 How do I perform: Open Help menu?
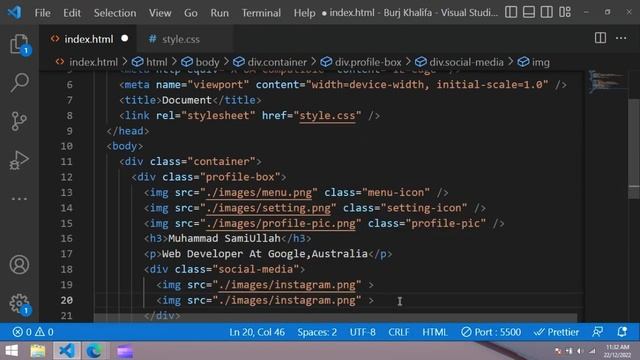(x=304, y=13)
